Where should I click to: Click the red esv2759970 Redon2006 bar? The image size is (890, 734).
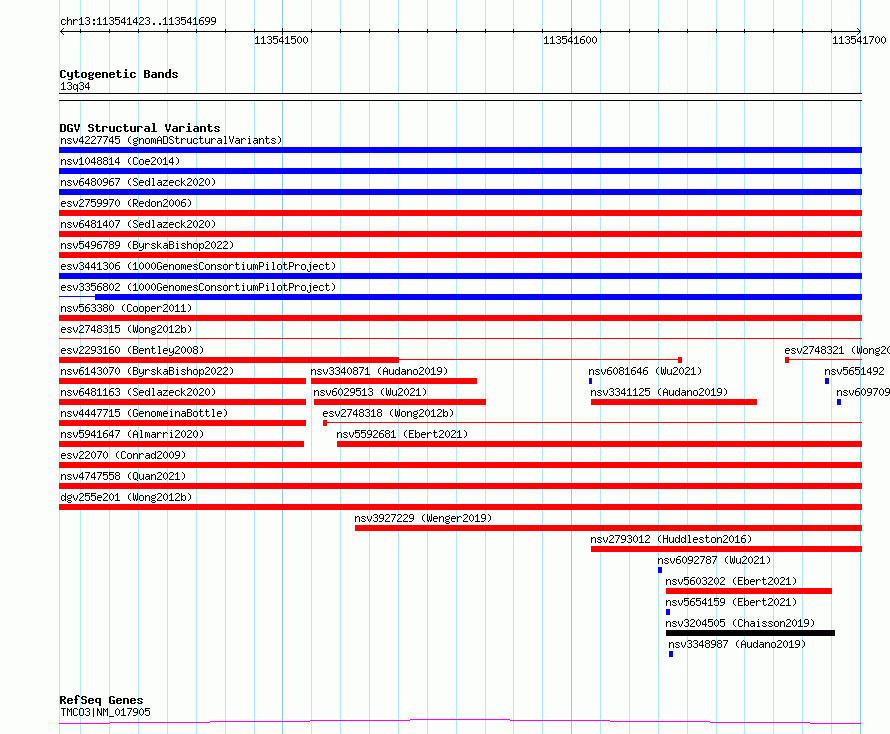tap(460, 213)
